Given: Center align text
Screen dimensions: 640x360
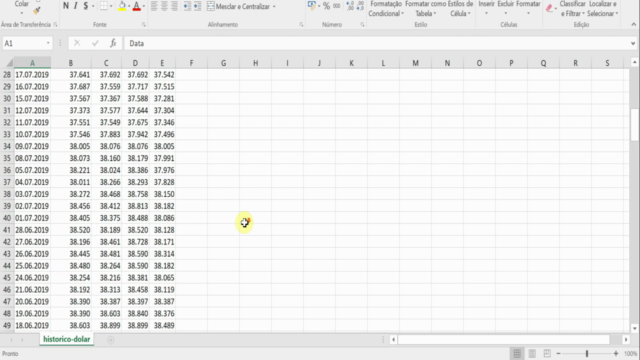Looking at the screenshot, I should coord(164,6).
